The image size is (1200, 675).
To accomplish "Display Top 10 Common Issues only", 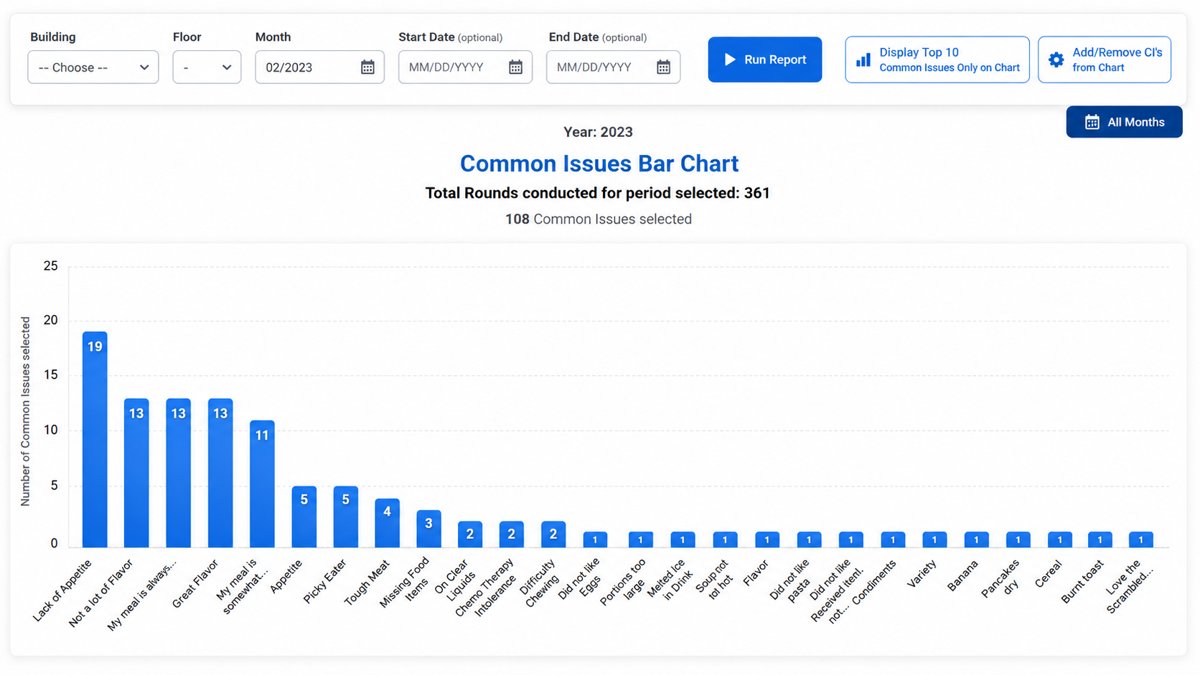I will [937, 60].
